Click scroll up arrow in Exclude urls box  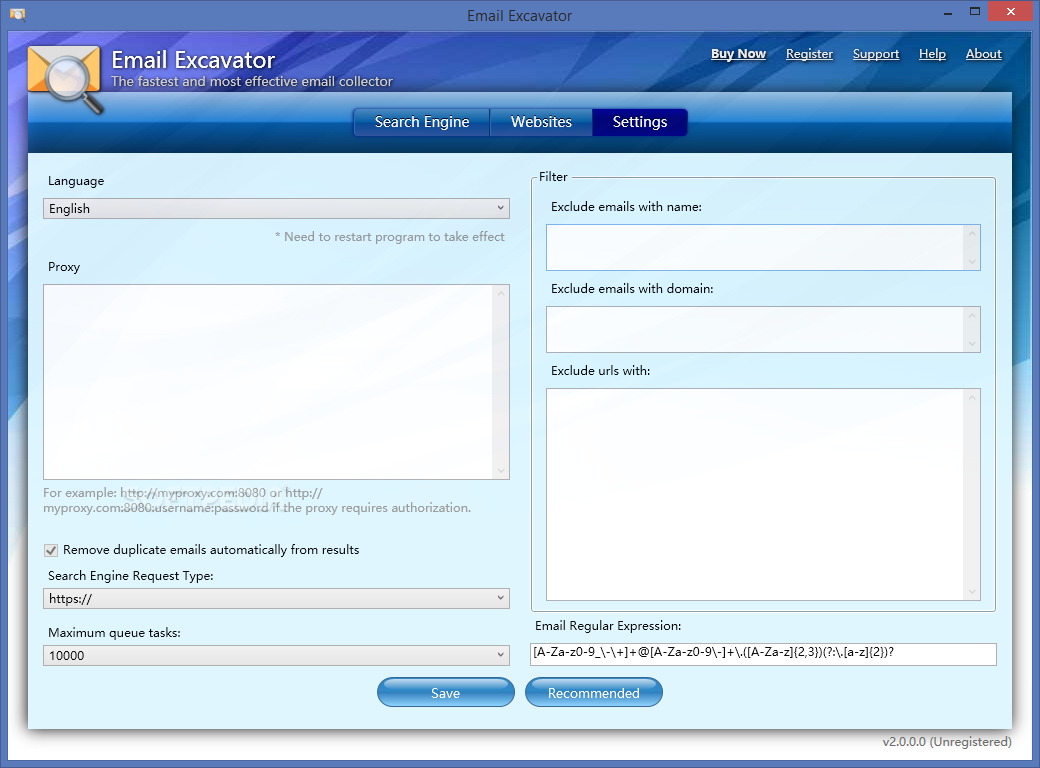coord(972,397)
